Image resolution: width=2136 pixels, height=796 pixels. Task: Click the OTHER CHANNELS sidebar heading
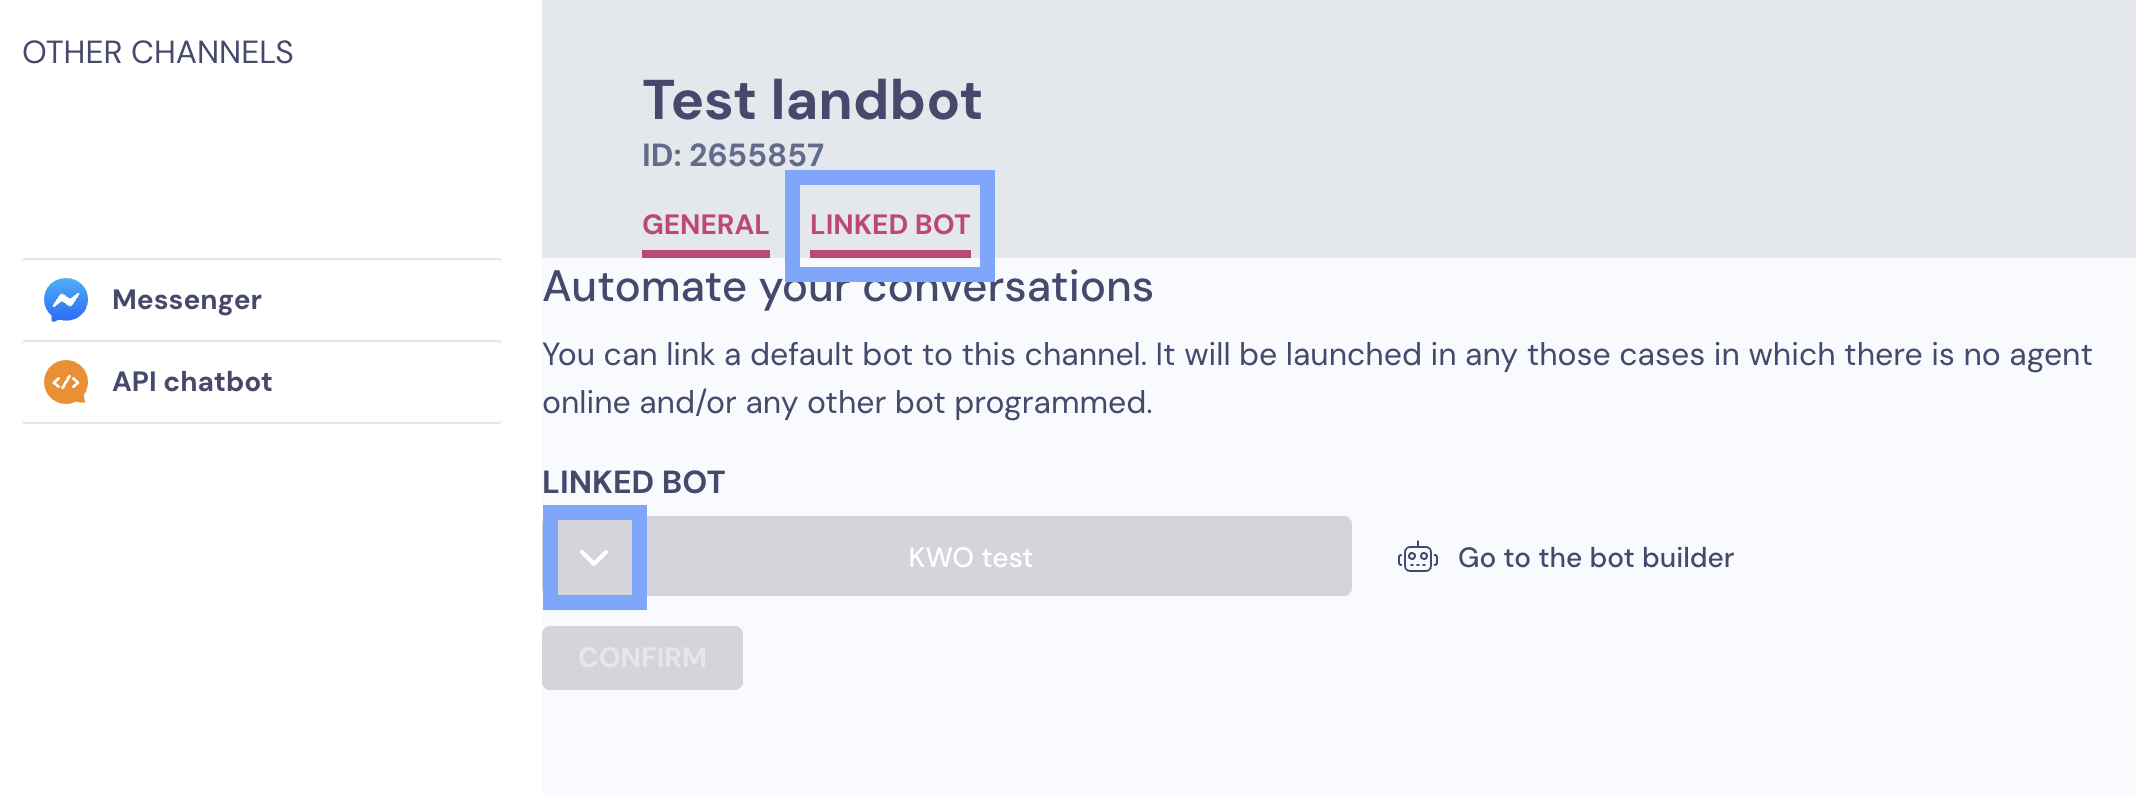[x=158, y=52]
